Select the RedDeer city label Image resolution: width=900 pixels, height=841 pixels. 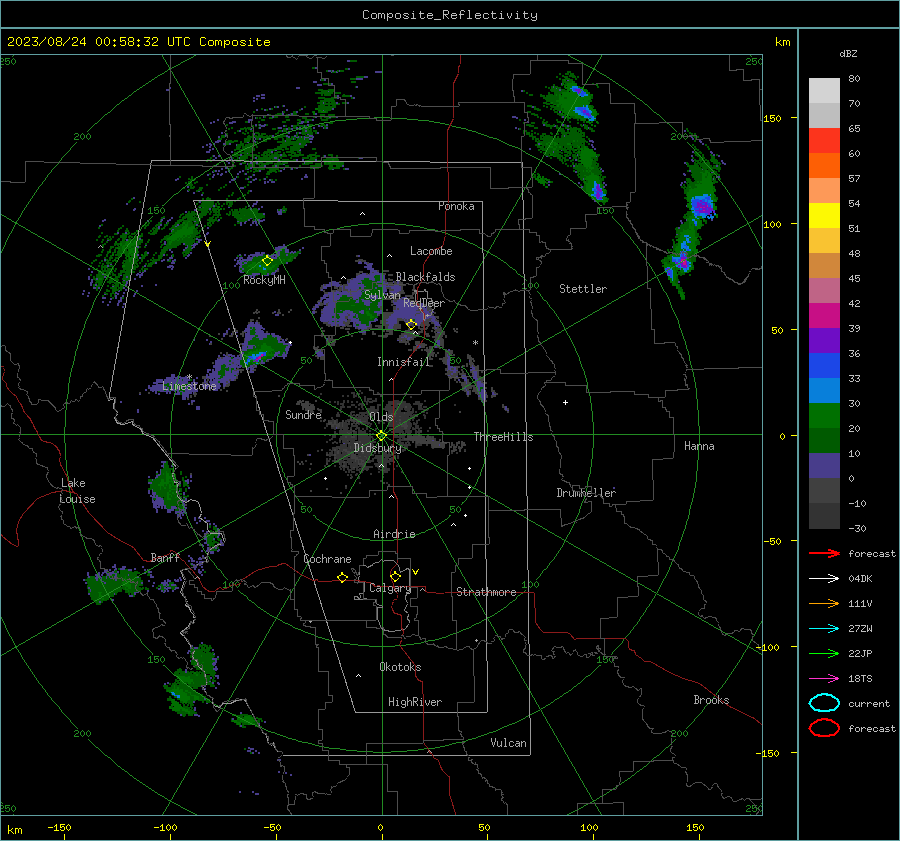[x=424, y=303]
